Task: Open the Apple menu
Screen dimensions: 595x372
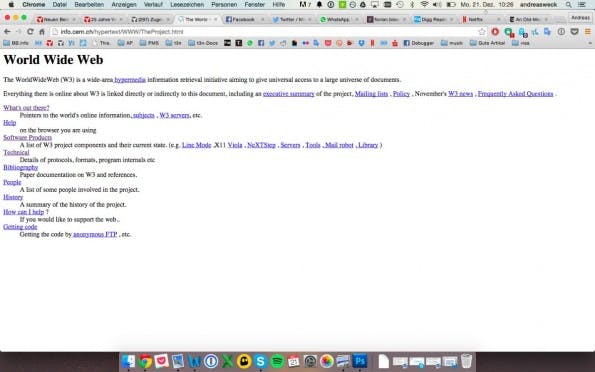Action: [x=11, y=5]
